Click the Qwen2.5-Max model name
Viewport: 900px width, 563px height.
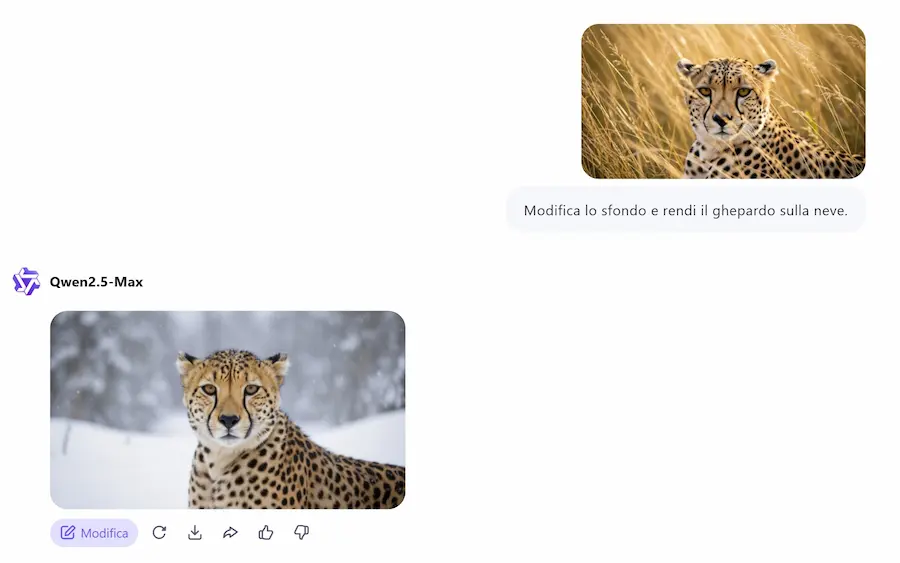tap(96, 282)
